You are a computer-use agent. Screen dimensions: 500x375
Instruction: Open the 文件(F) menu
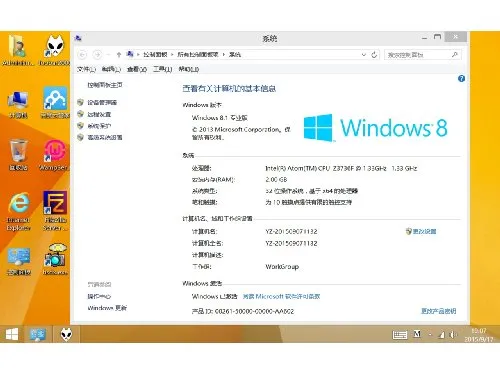pos(86,69)
